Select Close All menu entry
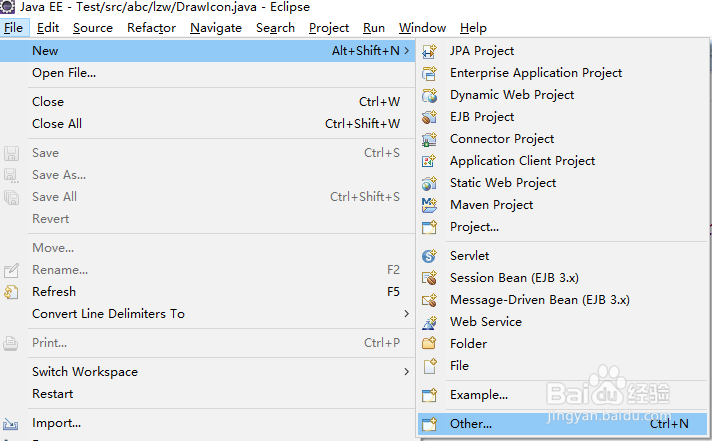The image size is (712, 441). (x=208, y=124)
